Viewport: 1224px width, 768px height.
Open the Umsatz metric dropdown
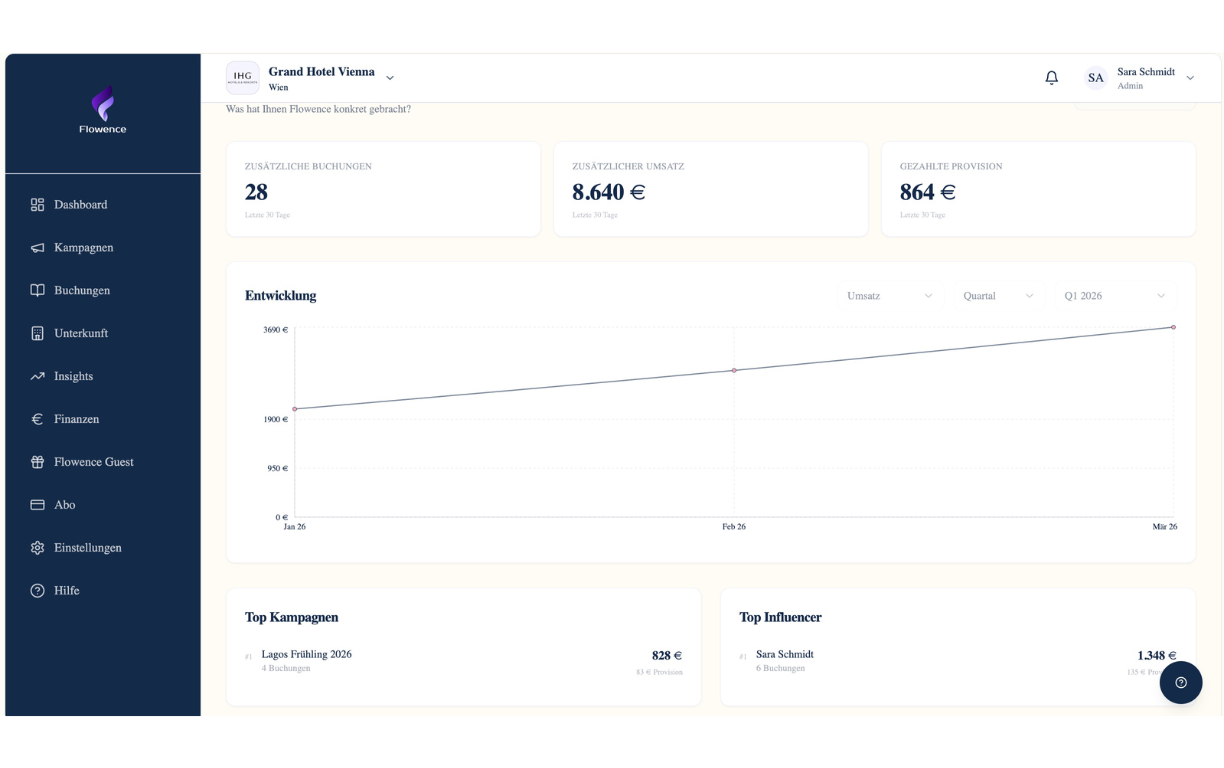point(889,296)
